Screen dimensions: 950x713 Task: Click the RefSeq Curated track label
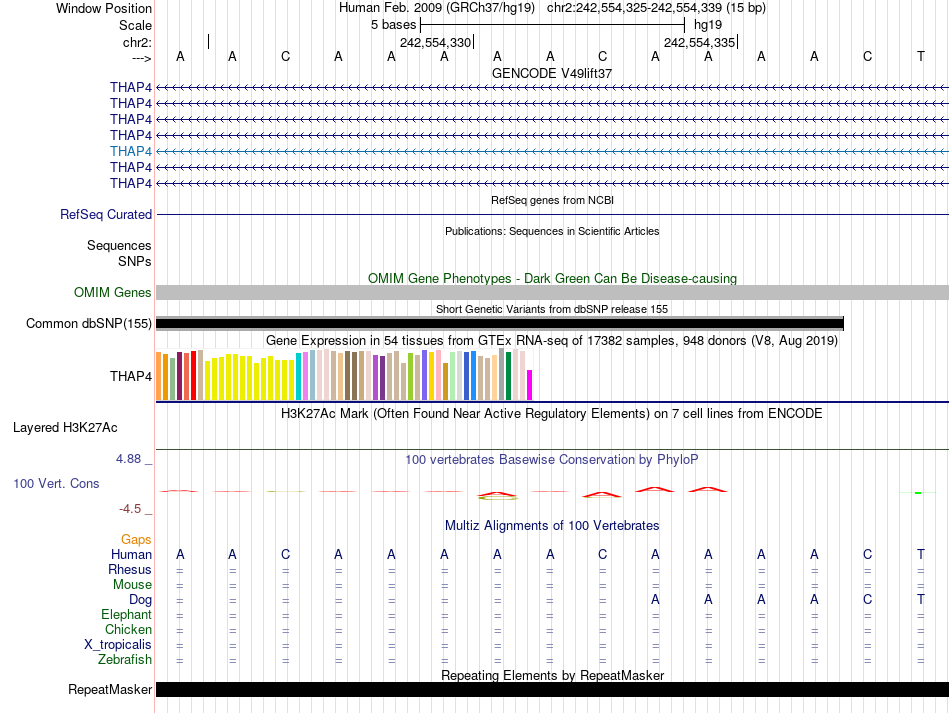point(106,214)
